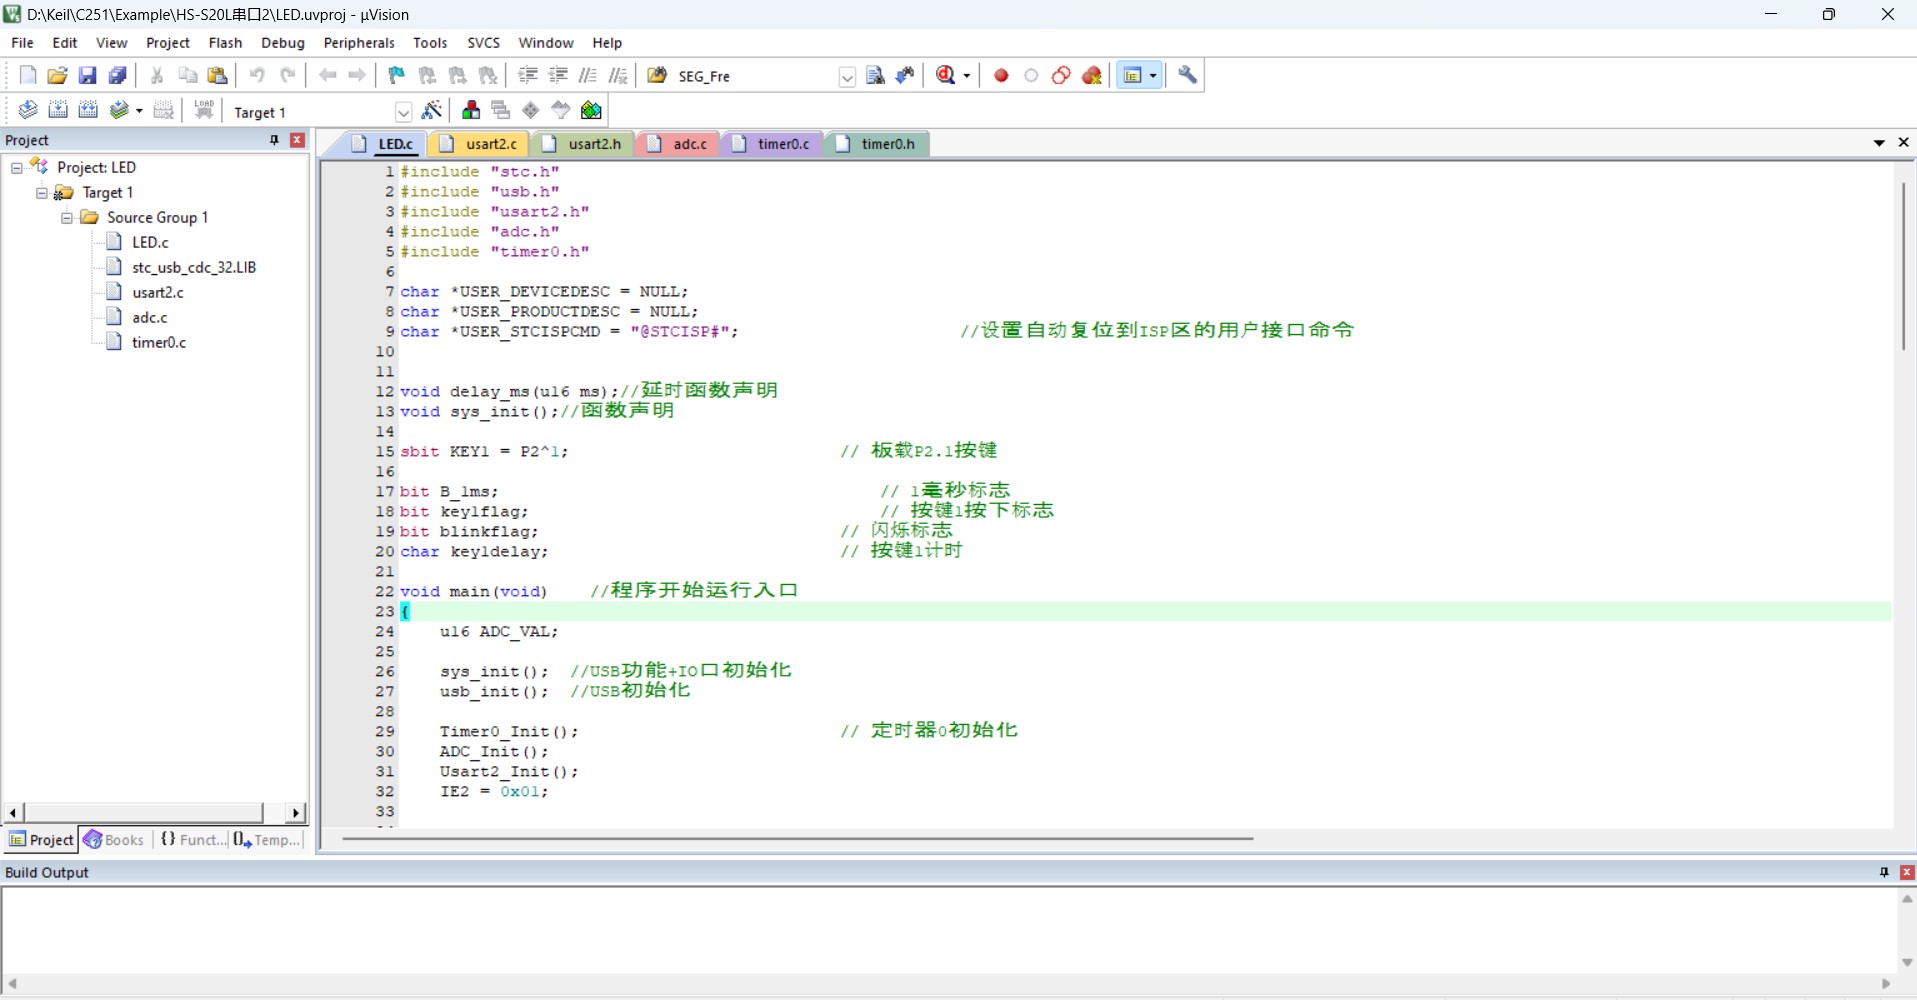Image resolution: width=1917 pixels, height=1000 pixels.
Task: Start the Debug session magnifier icon
Action: (x=946, y=75)
